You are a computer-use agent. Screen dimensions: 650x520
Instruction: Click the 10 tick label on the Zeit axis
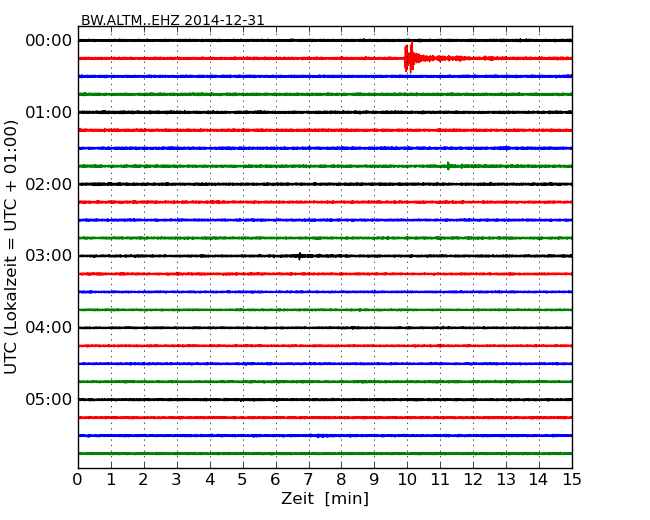(x=407, y=480)
